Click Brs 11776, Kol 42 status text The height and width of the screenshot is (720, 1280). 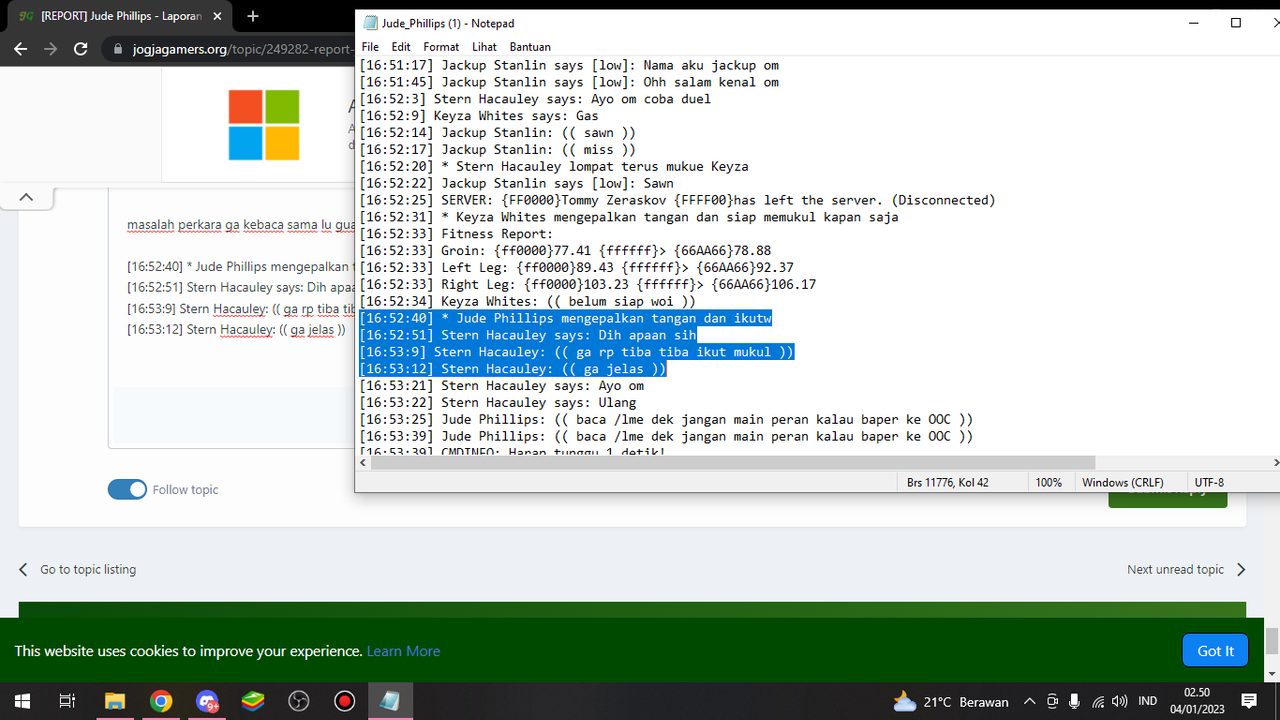coord(948,482)
